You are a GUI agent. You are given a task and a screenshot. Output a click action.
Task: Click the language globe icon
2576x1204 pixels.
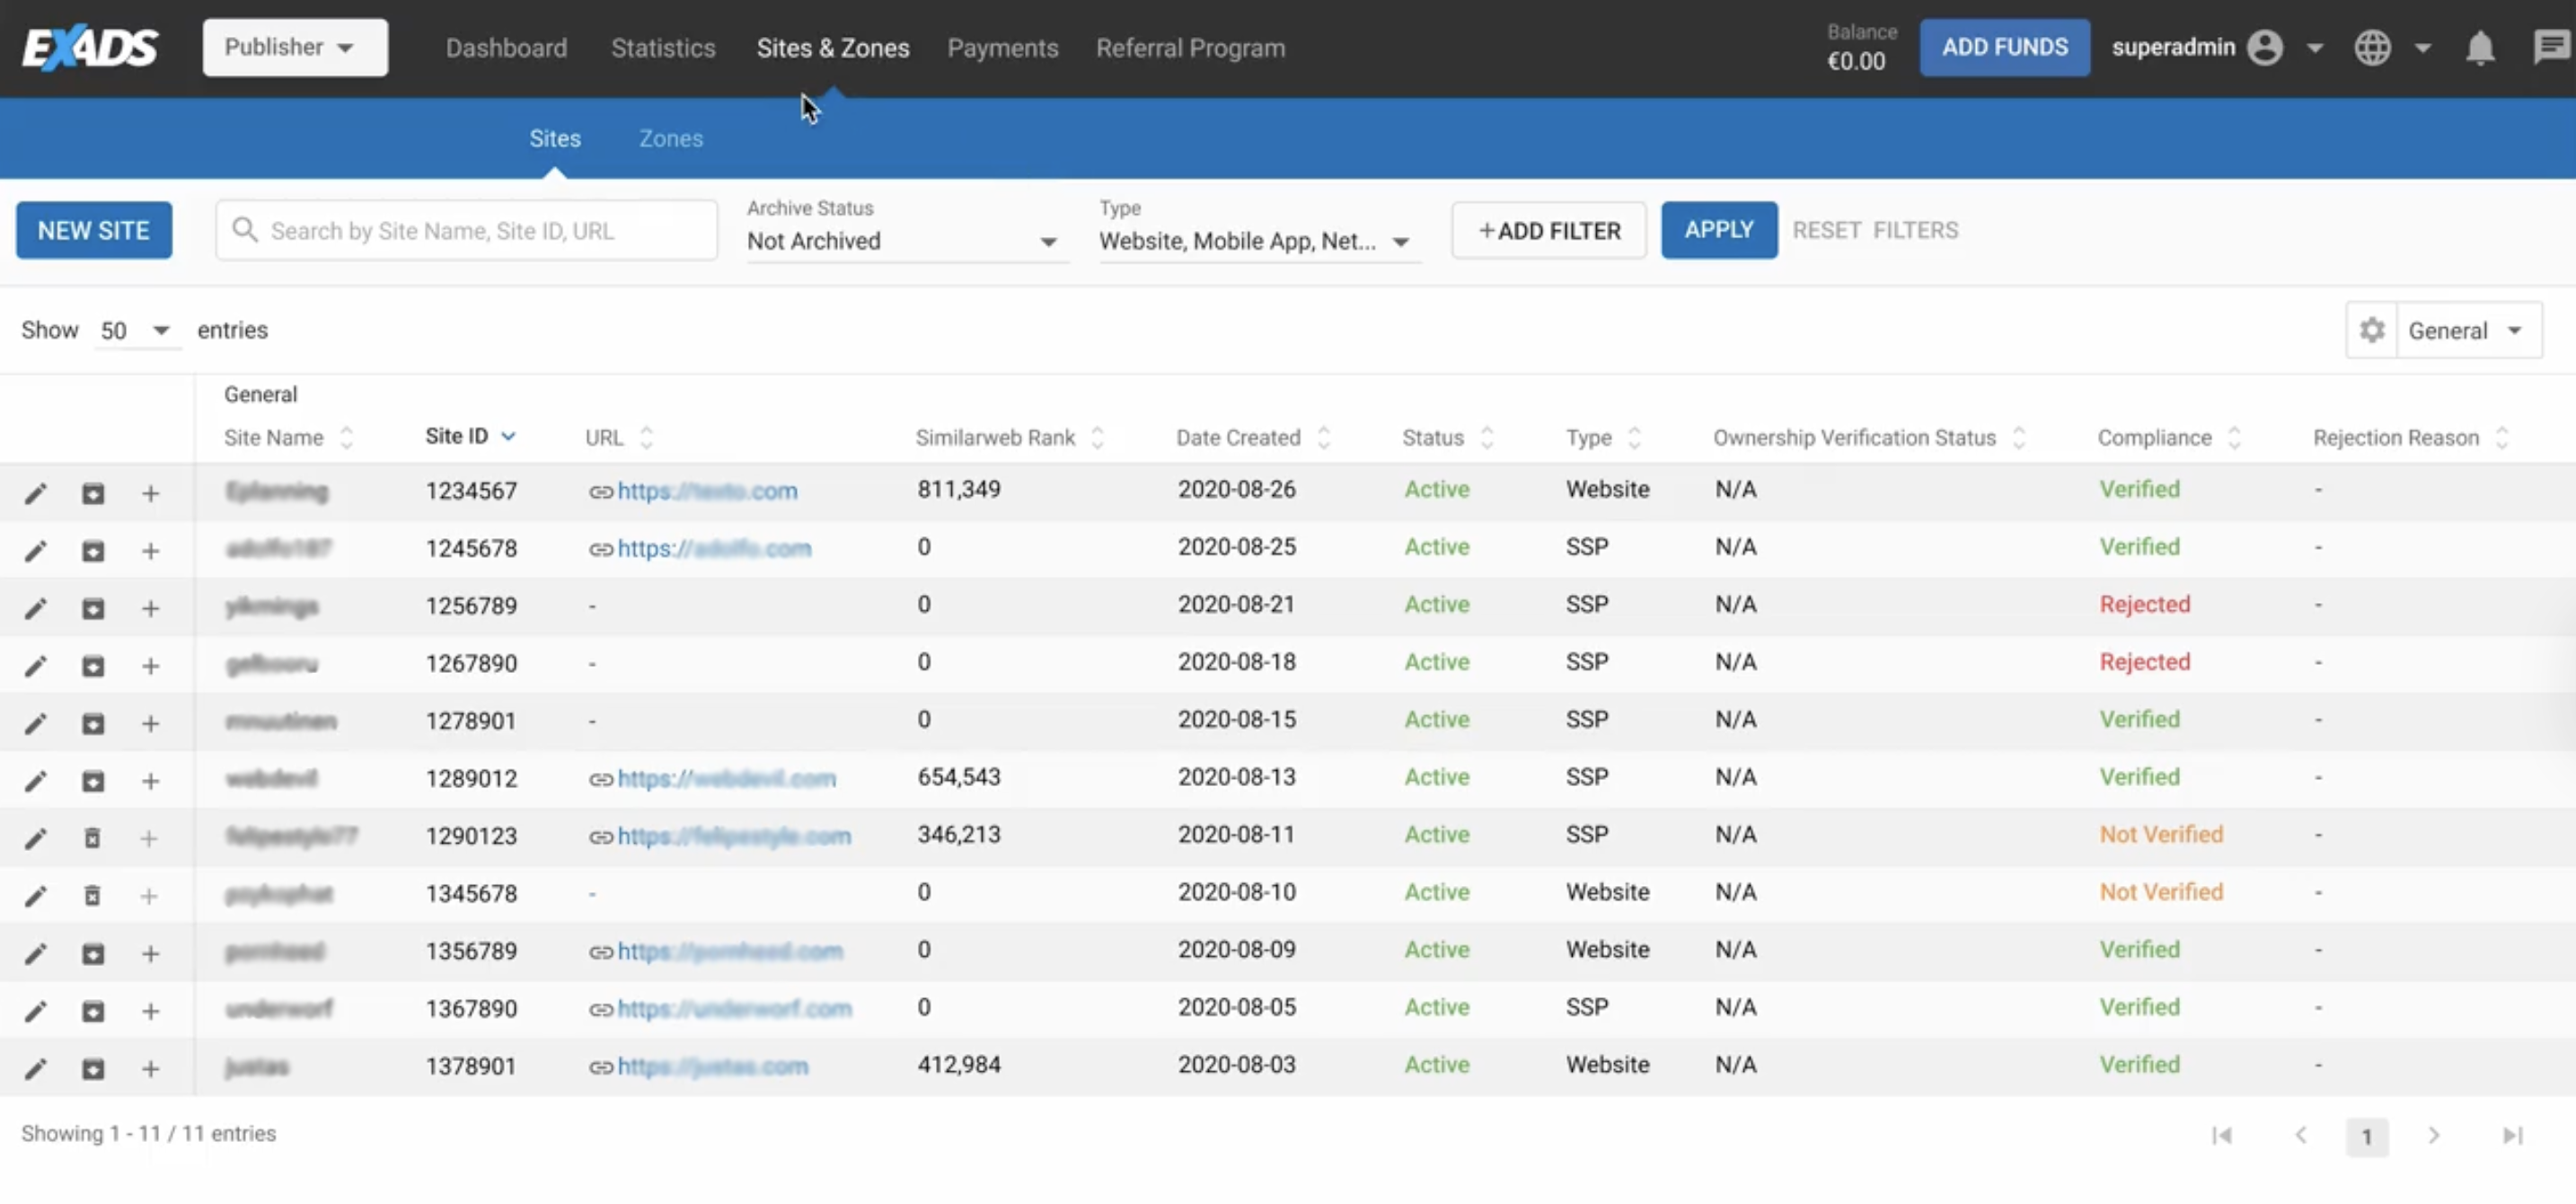point(2372,47)
